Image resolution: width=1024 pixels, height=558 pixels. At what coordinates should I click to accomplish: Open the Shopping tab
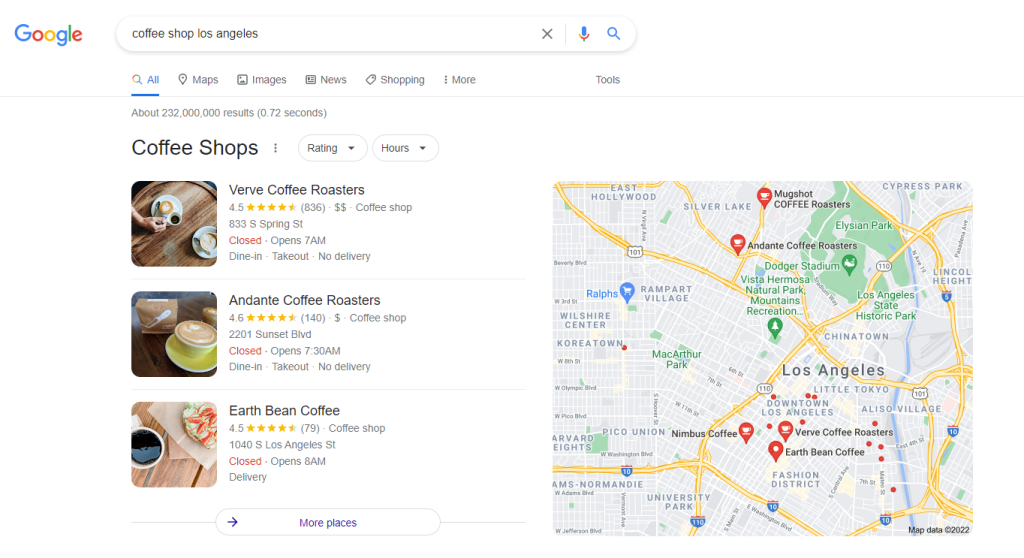point(394,80)
